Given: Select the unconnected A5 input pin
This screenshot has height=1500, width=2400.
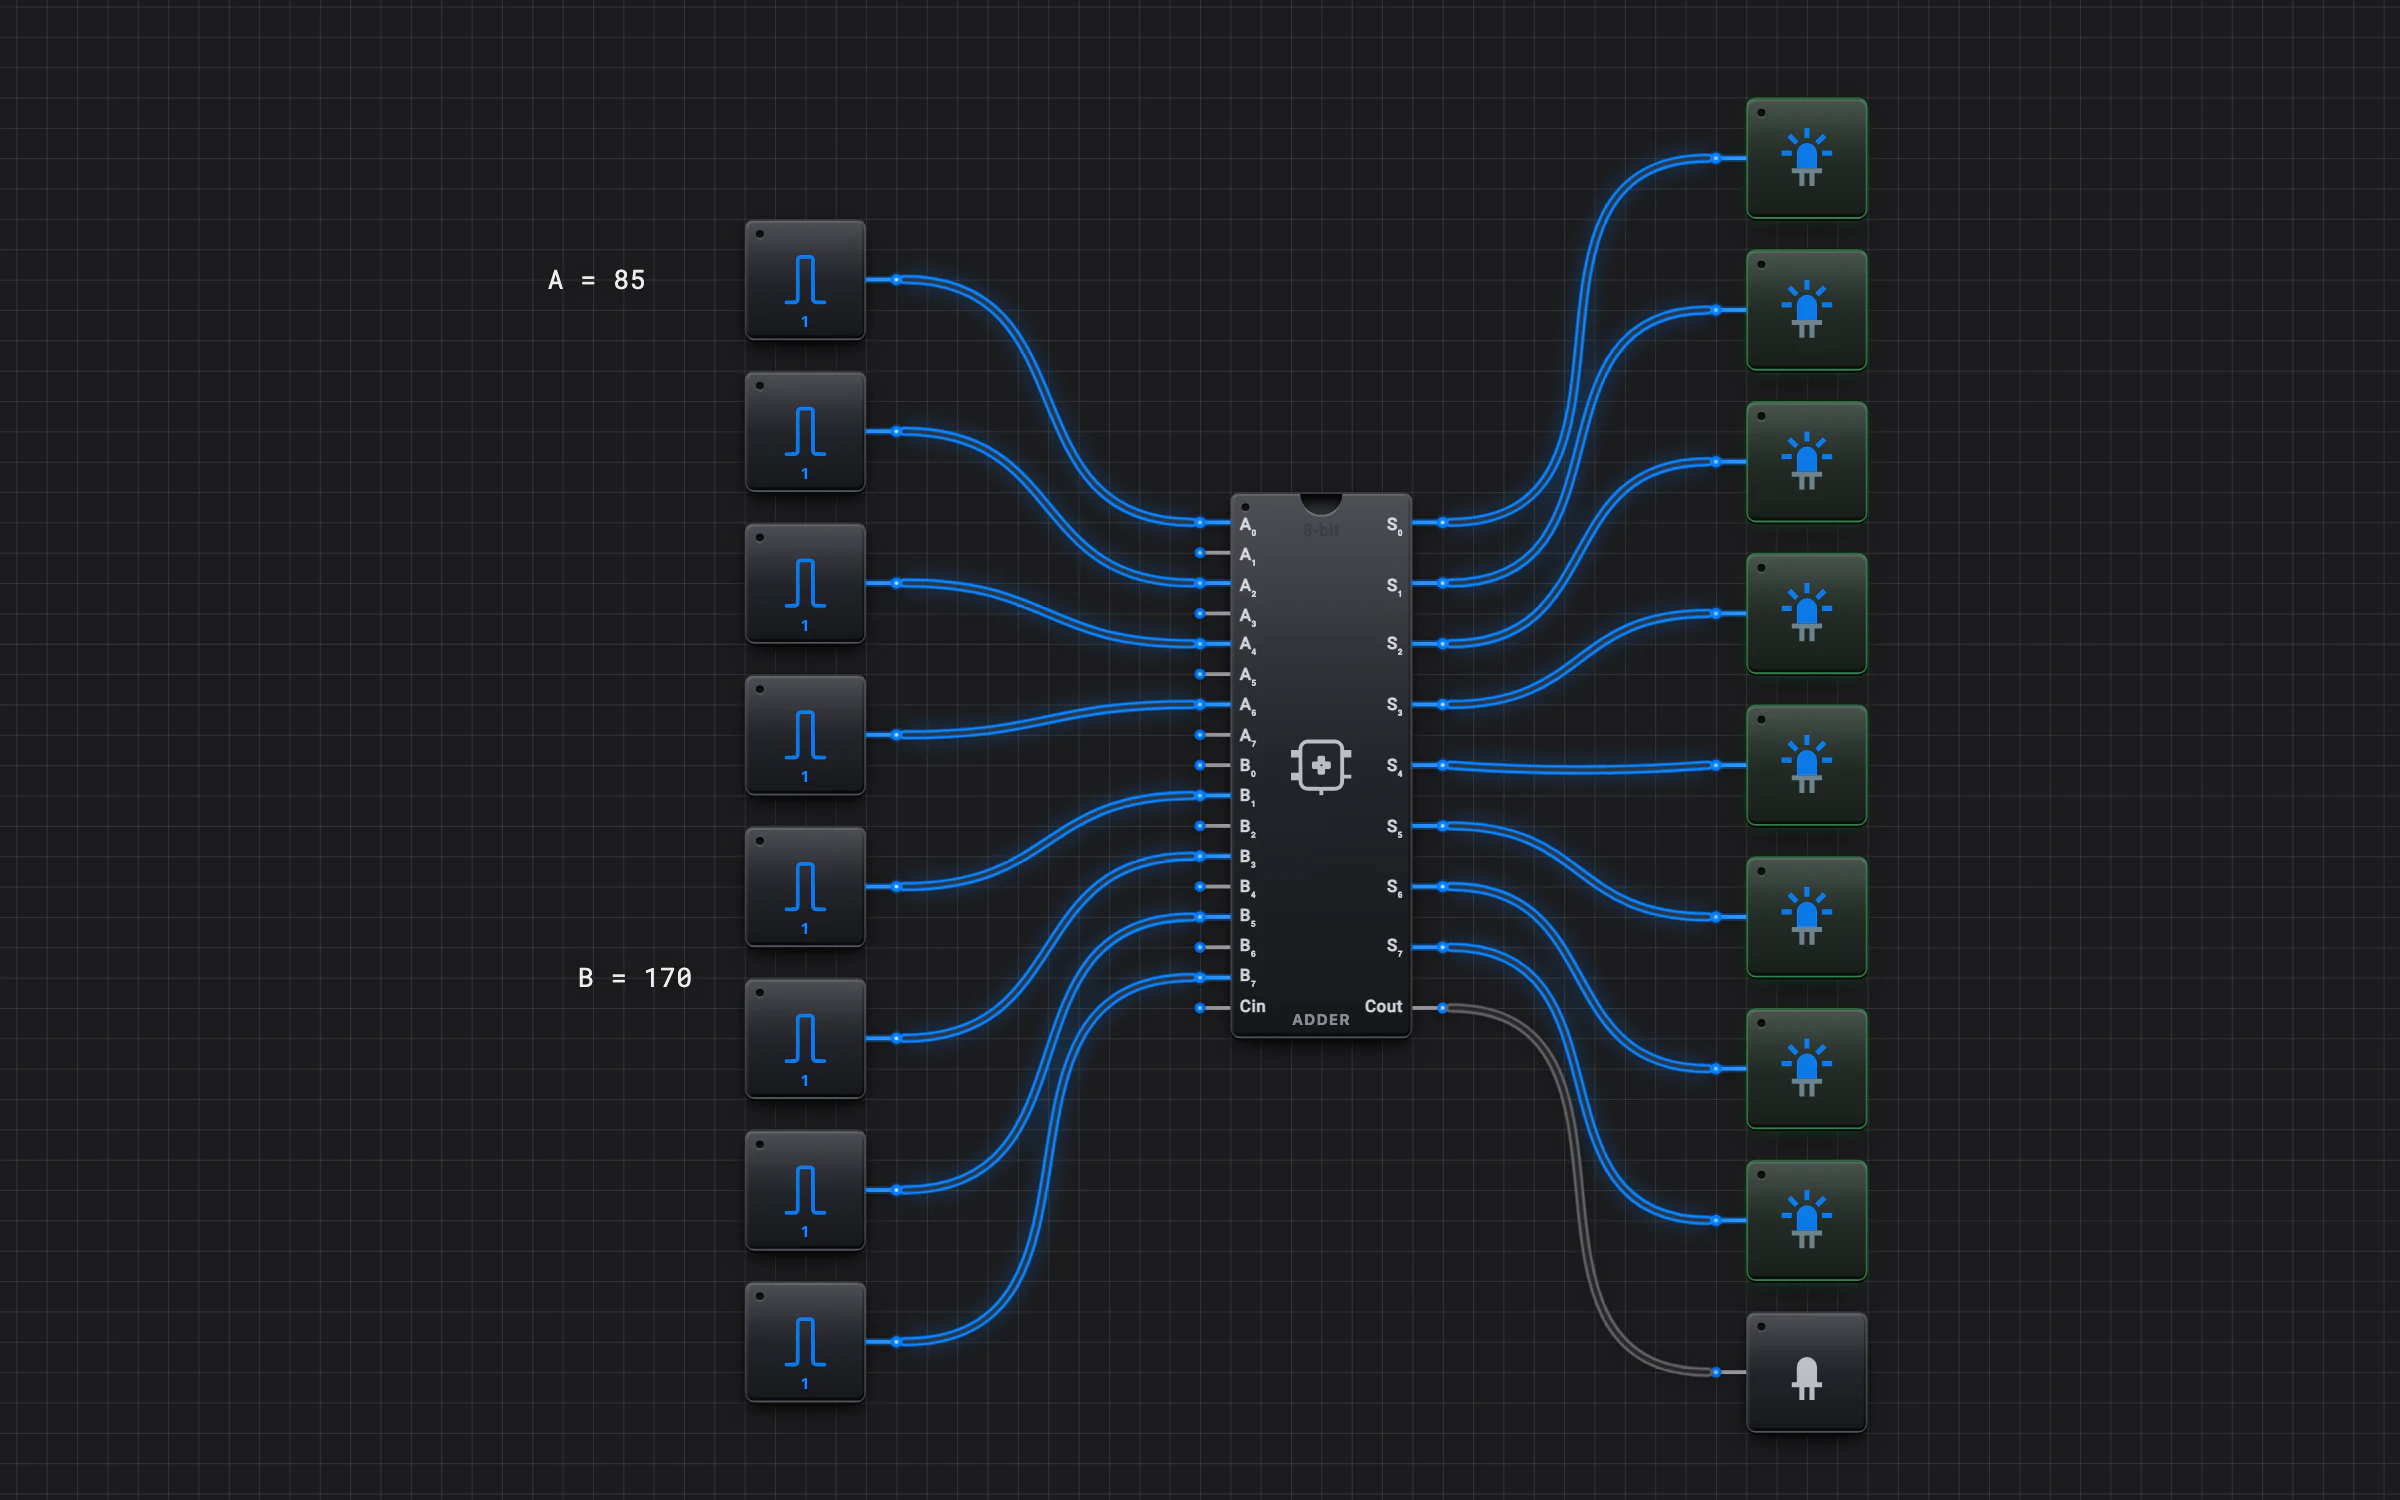Looking at the screenshot, I should click(1200, 674).
